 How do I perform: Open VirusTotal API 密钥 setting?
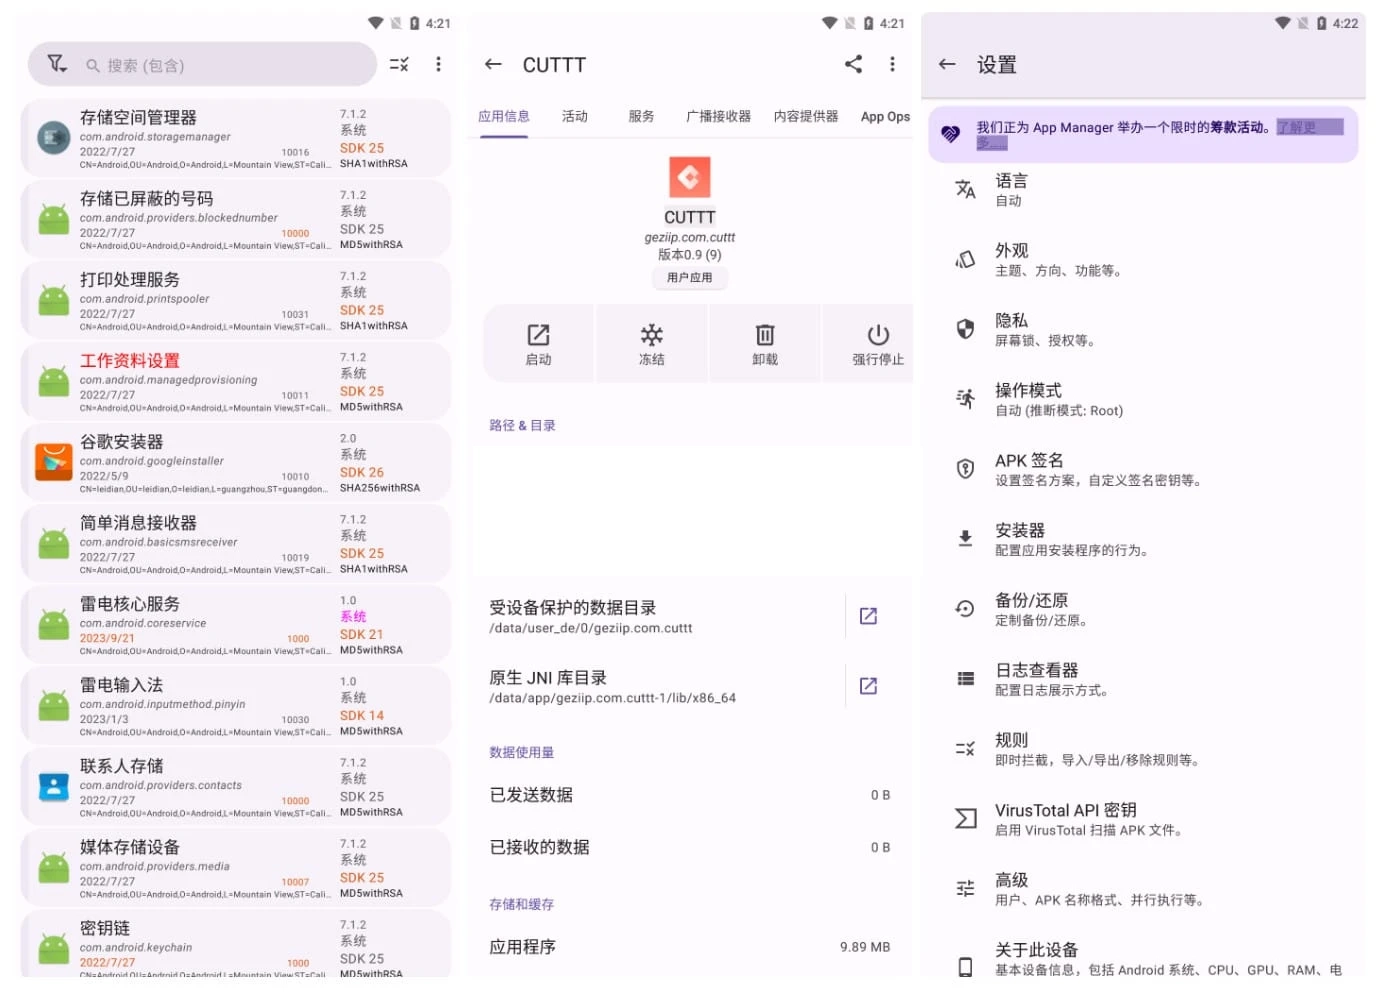pos(1140,819)
